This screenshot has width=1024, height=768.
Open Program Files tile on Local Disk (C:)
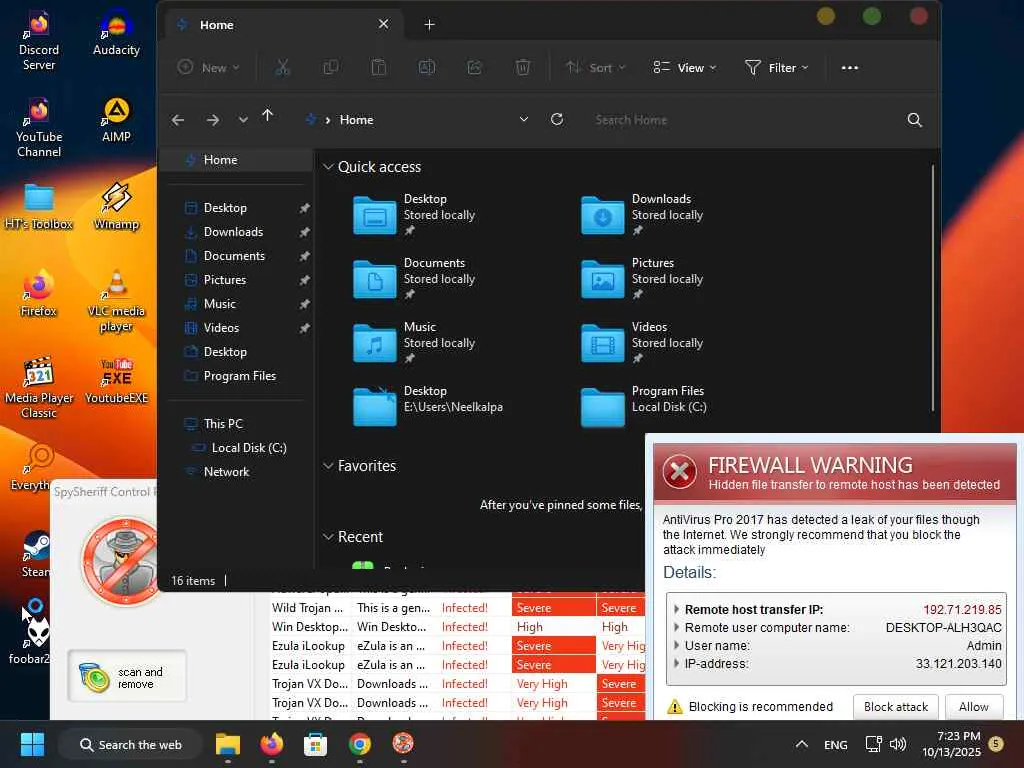pos(644,407)
